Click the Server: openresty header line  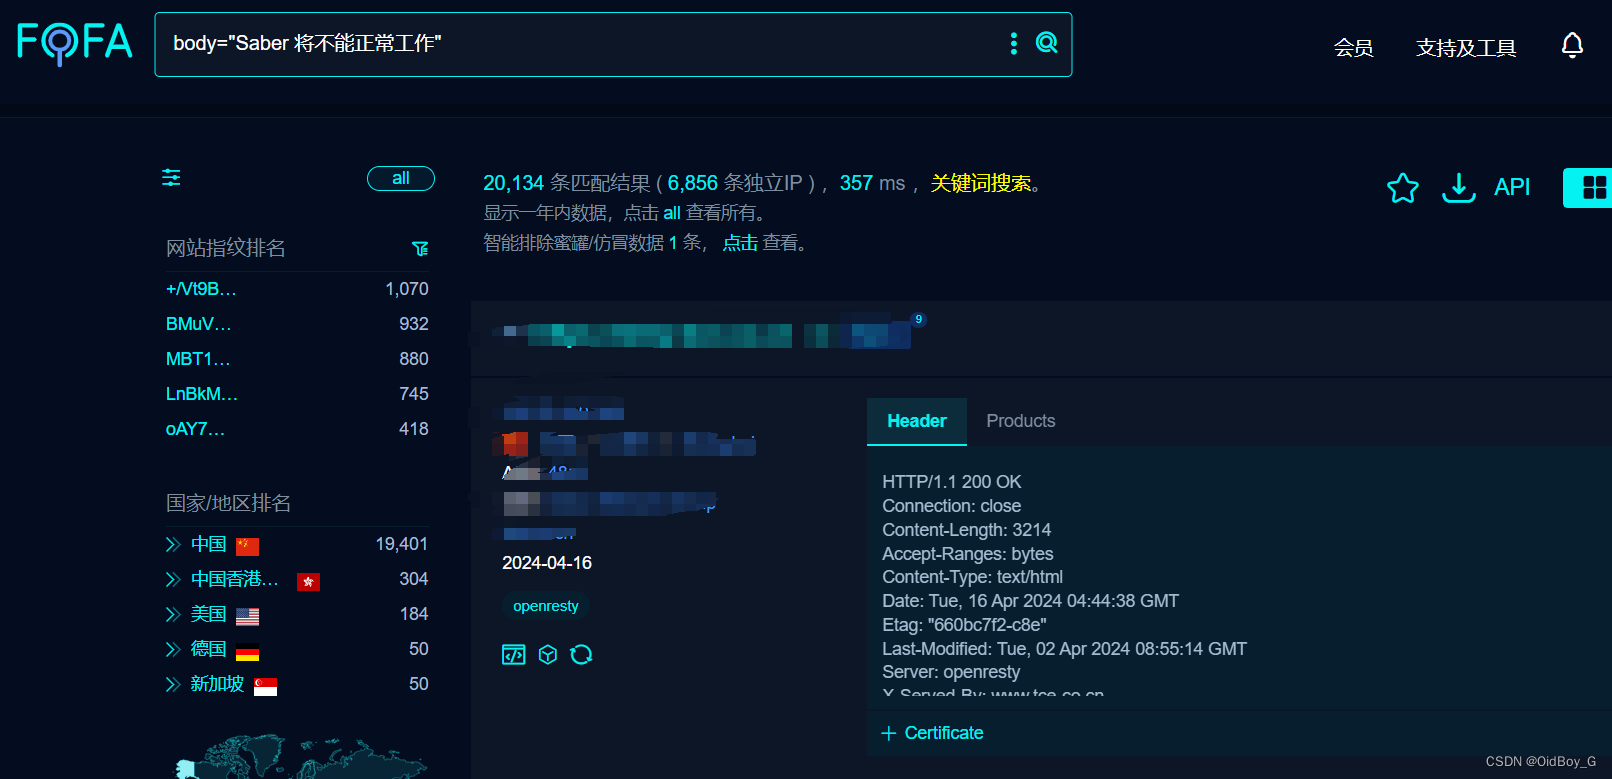(x=951, y=672)
